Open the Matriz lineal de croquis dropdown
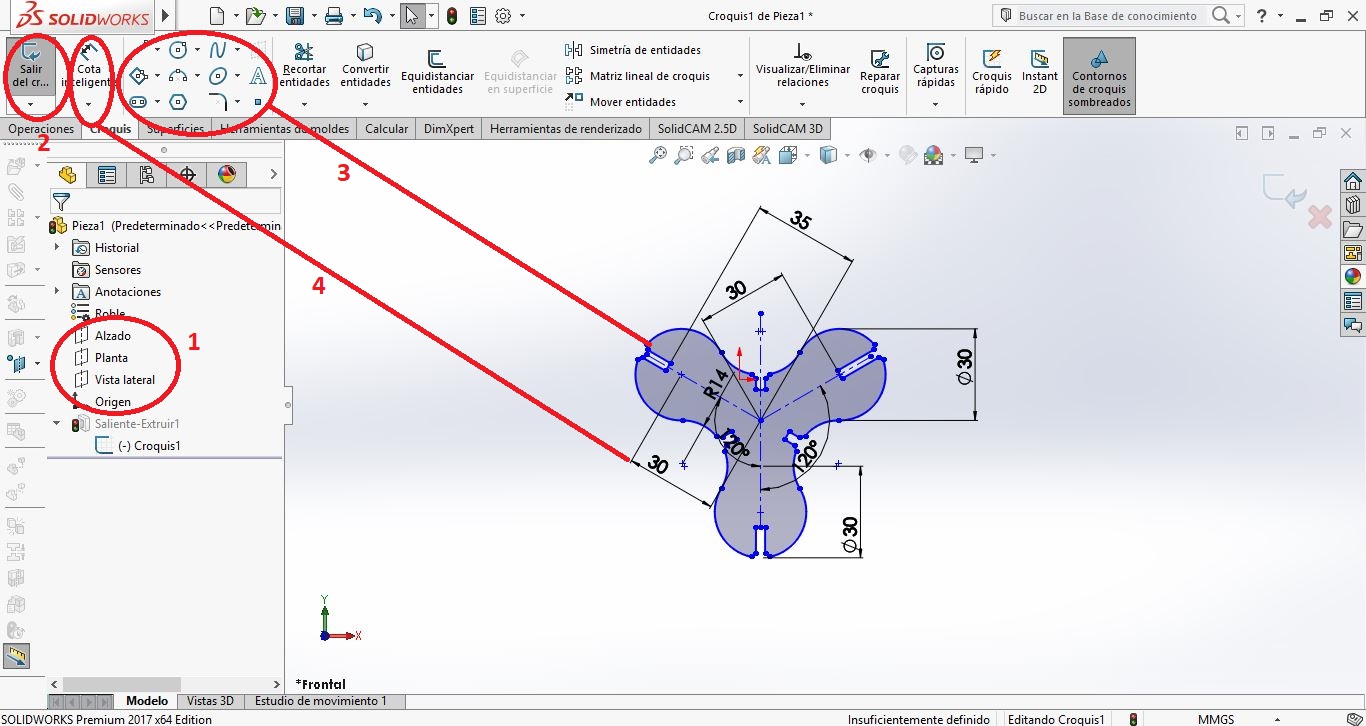 click(x=740, y=76)
